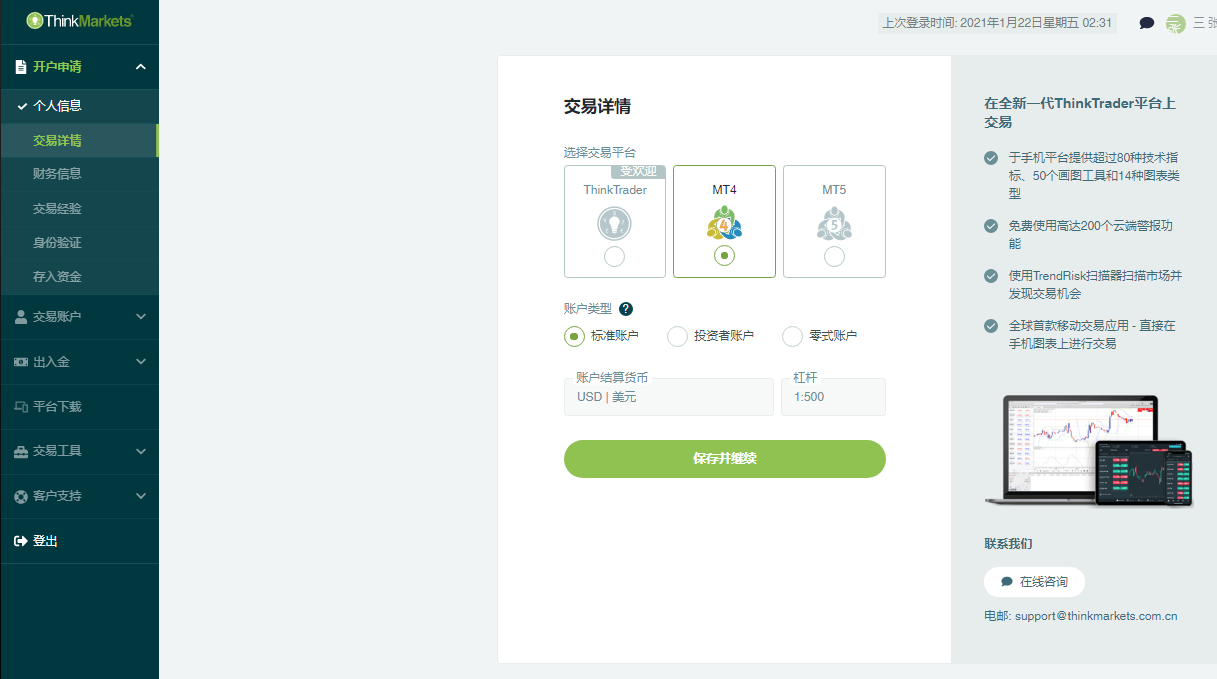Click the 上次登录时间 timestamp text
Screen dimensions: 1217x679
[997, 23]
